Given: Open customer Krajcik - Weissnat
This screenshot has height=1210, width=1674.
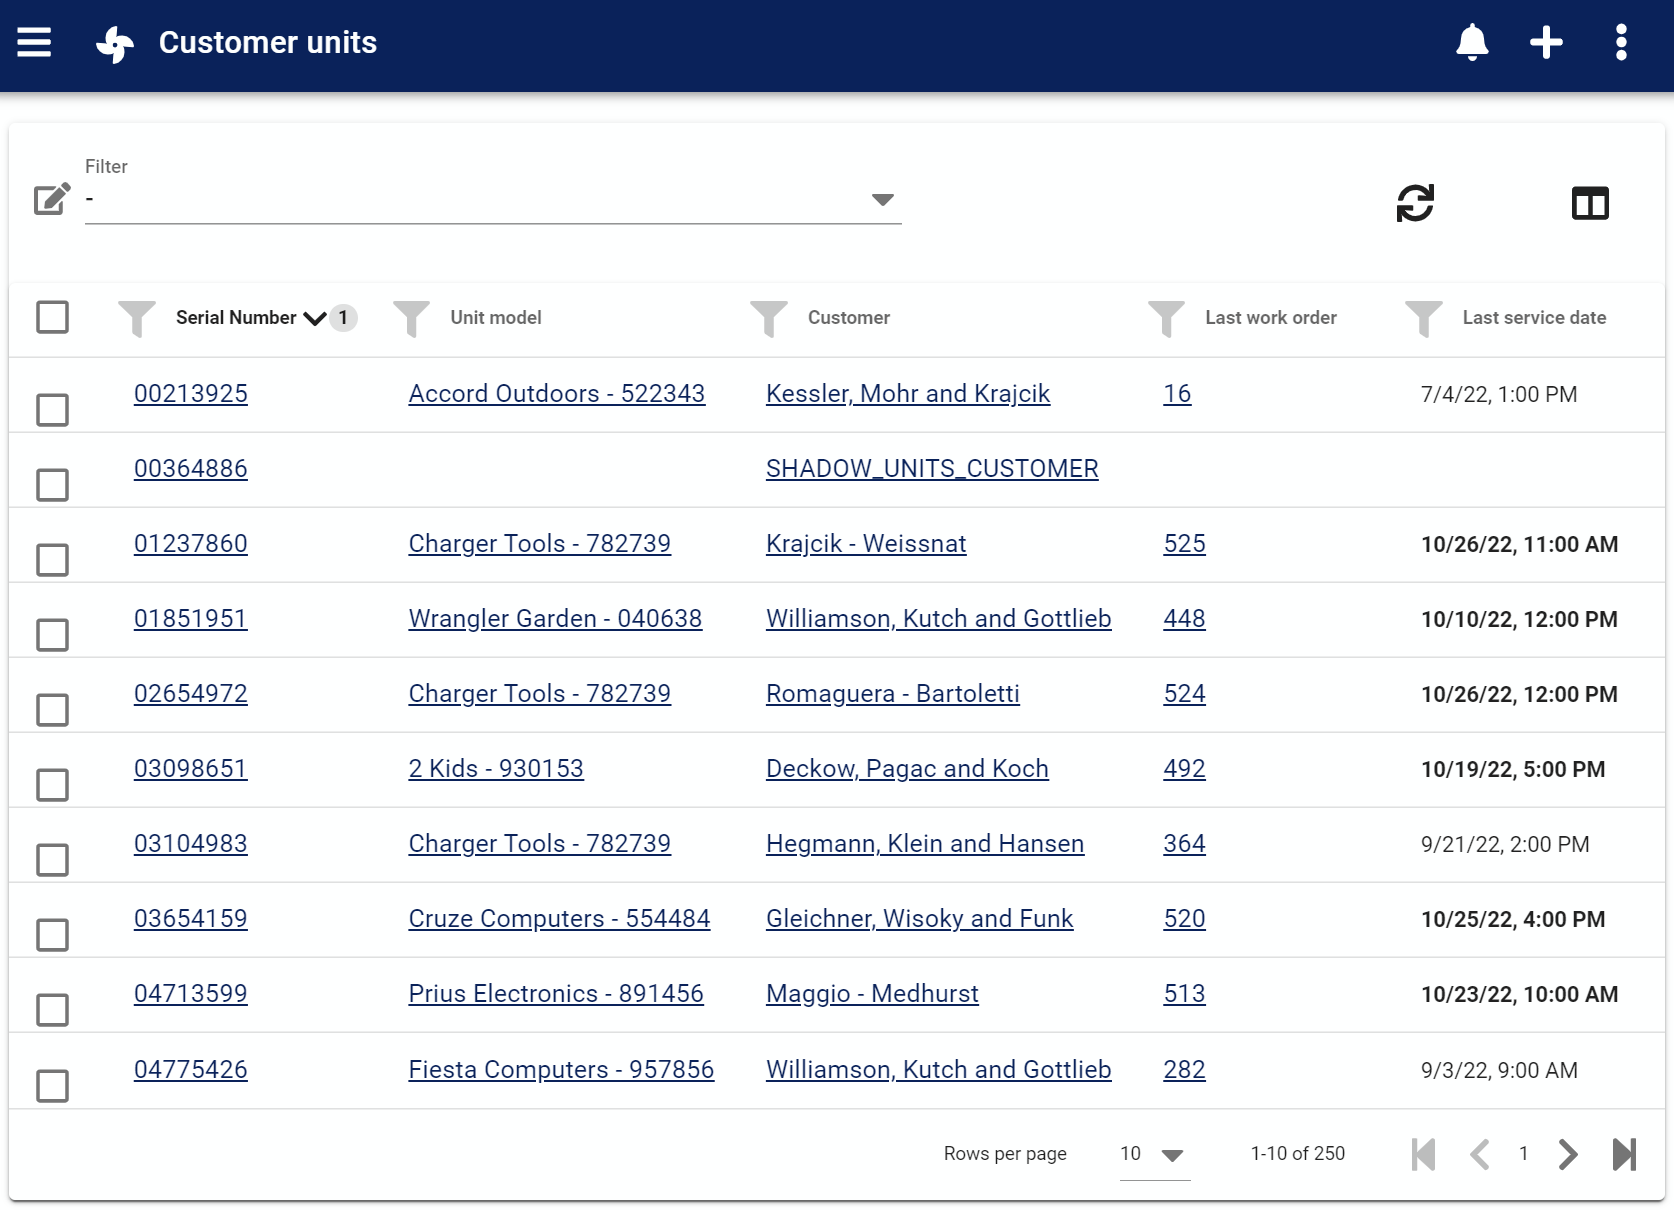Looking at the screenshot, I should click(866, 543).
